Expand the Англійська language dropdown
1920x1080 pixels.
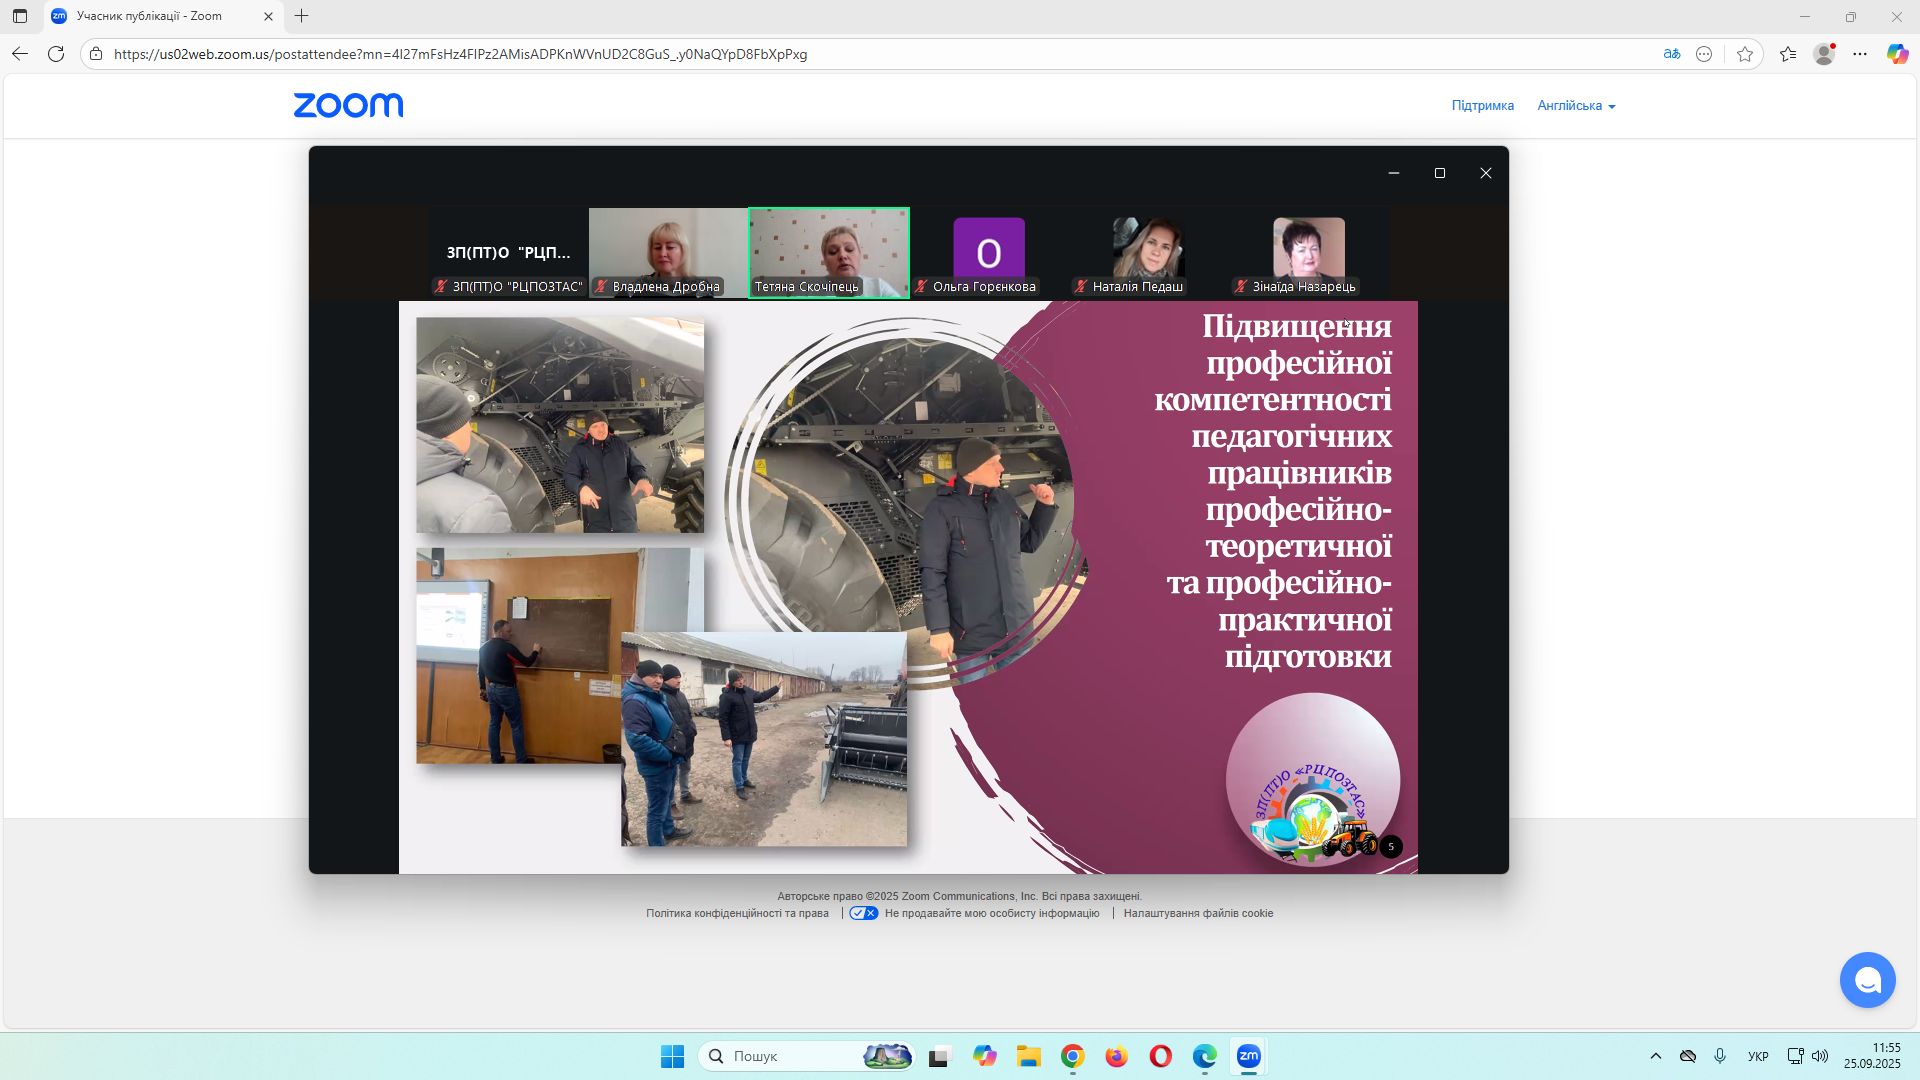pos(1576,105)
